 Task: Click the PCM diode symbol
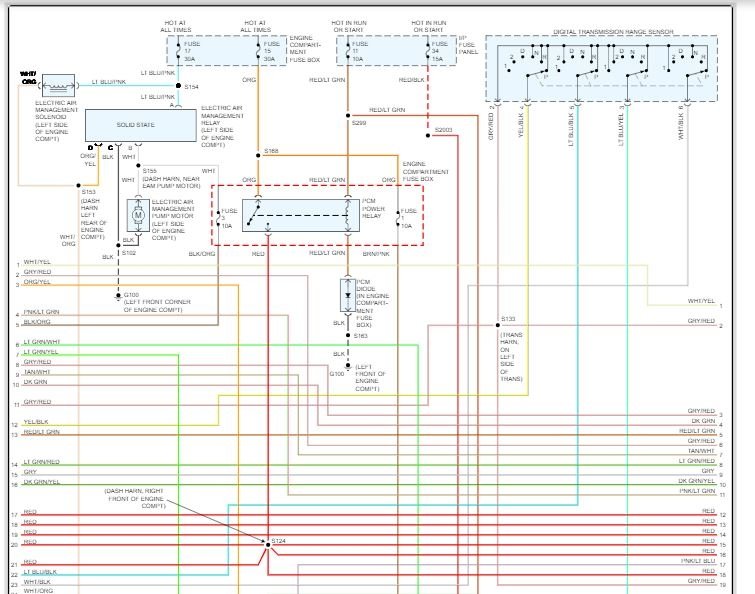348,295
